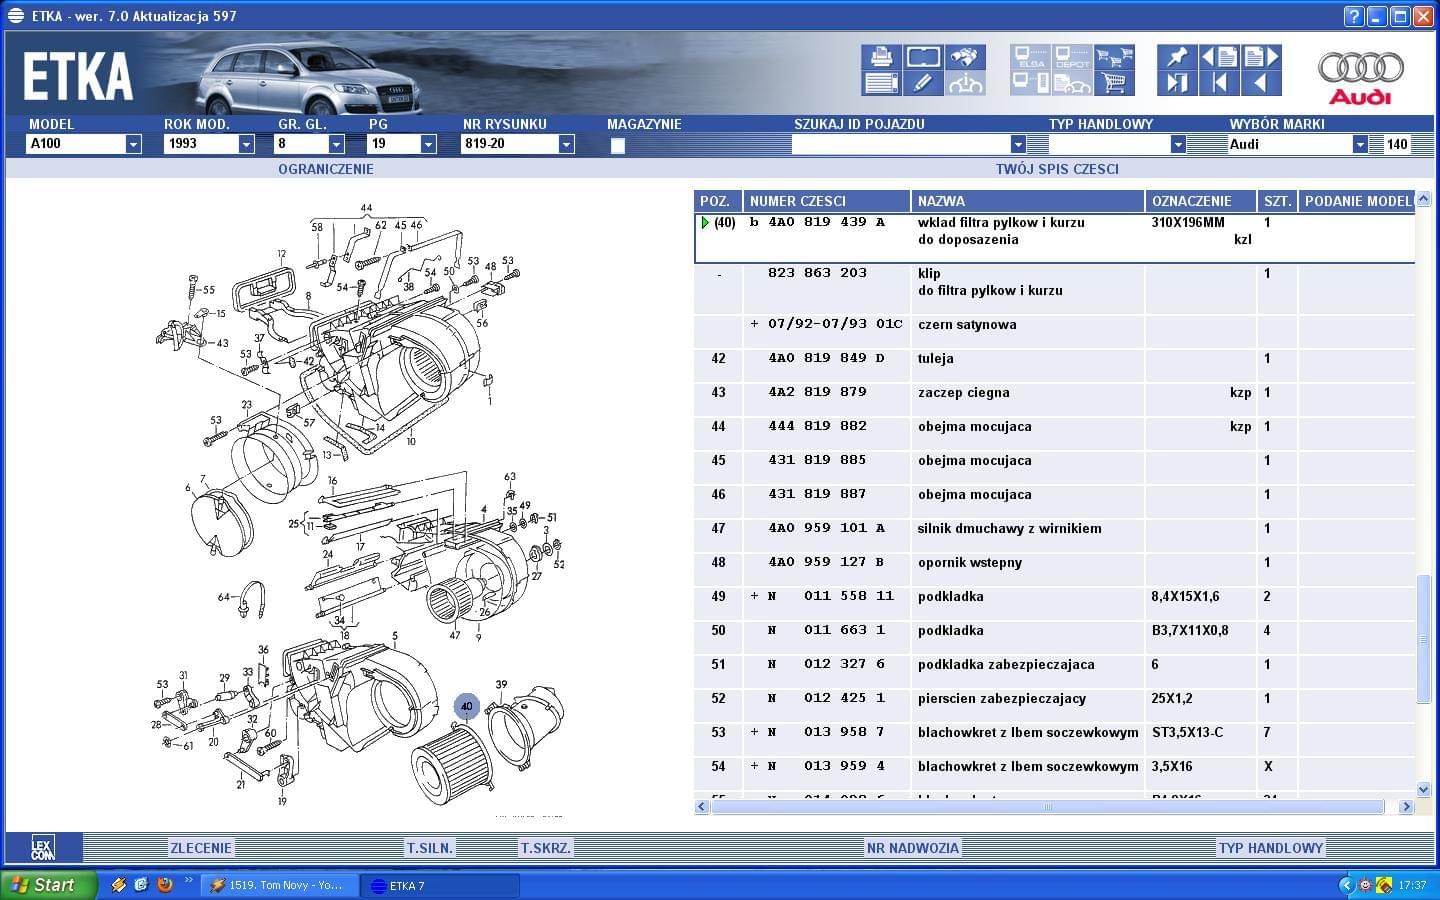Click the multiple shopping carts icon

point(1114,57)
